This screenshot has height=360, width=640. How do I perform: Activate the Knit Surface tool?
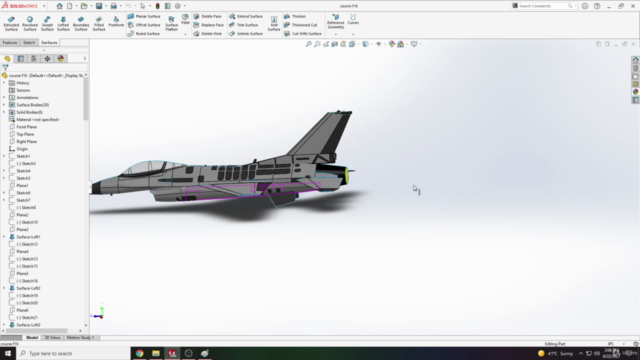(274, 24)
